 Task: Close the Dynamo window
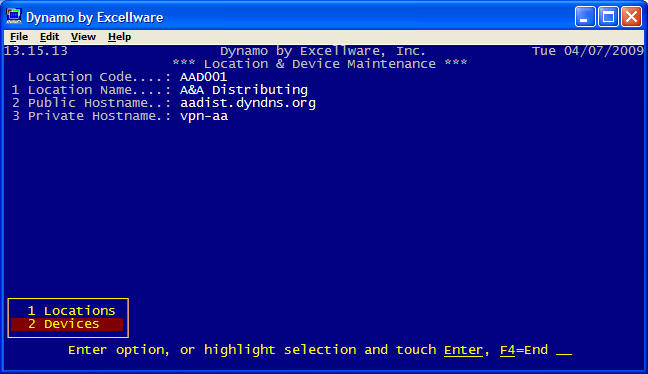631,17
